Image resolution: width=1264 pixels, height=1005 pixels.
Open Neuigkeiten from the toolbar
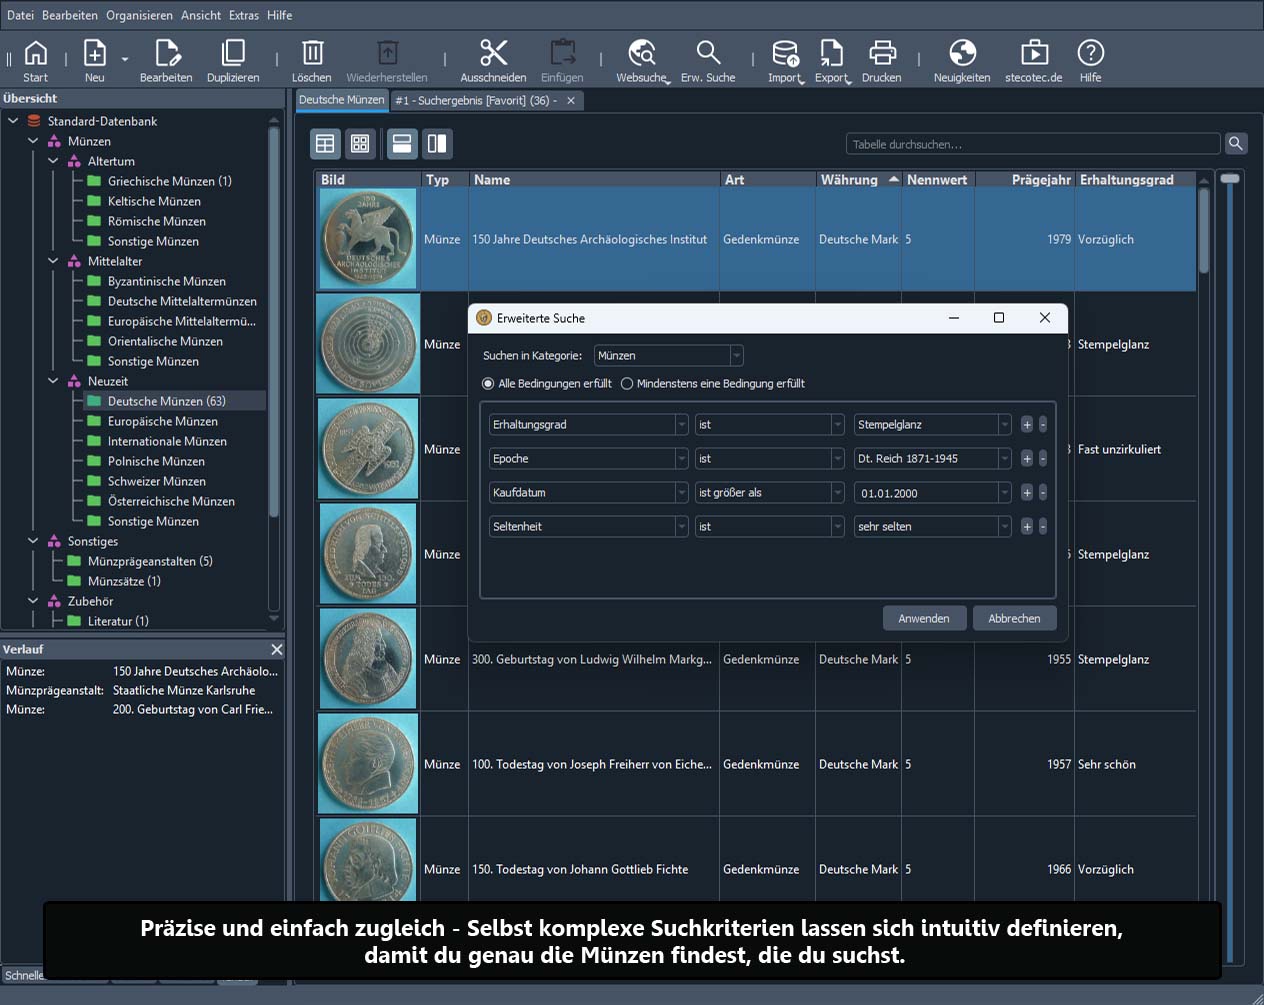pyautogui.click(x=961, y=53)
